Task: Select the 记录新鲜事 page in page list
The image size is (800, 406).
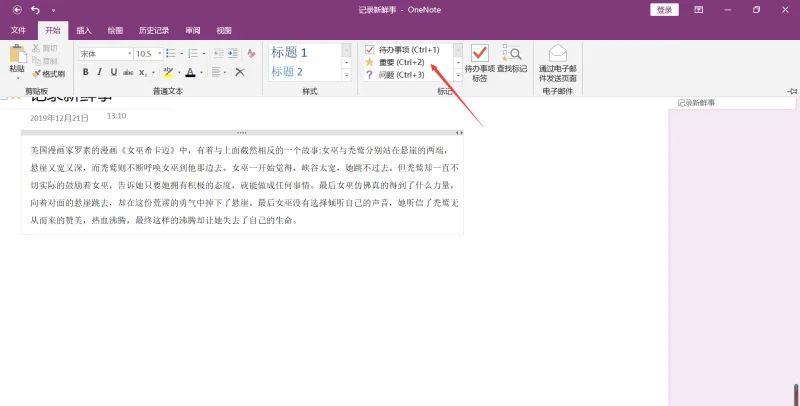Action: (x=733, y=103)
